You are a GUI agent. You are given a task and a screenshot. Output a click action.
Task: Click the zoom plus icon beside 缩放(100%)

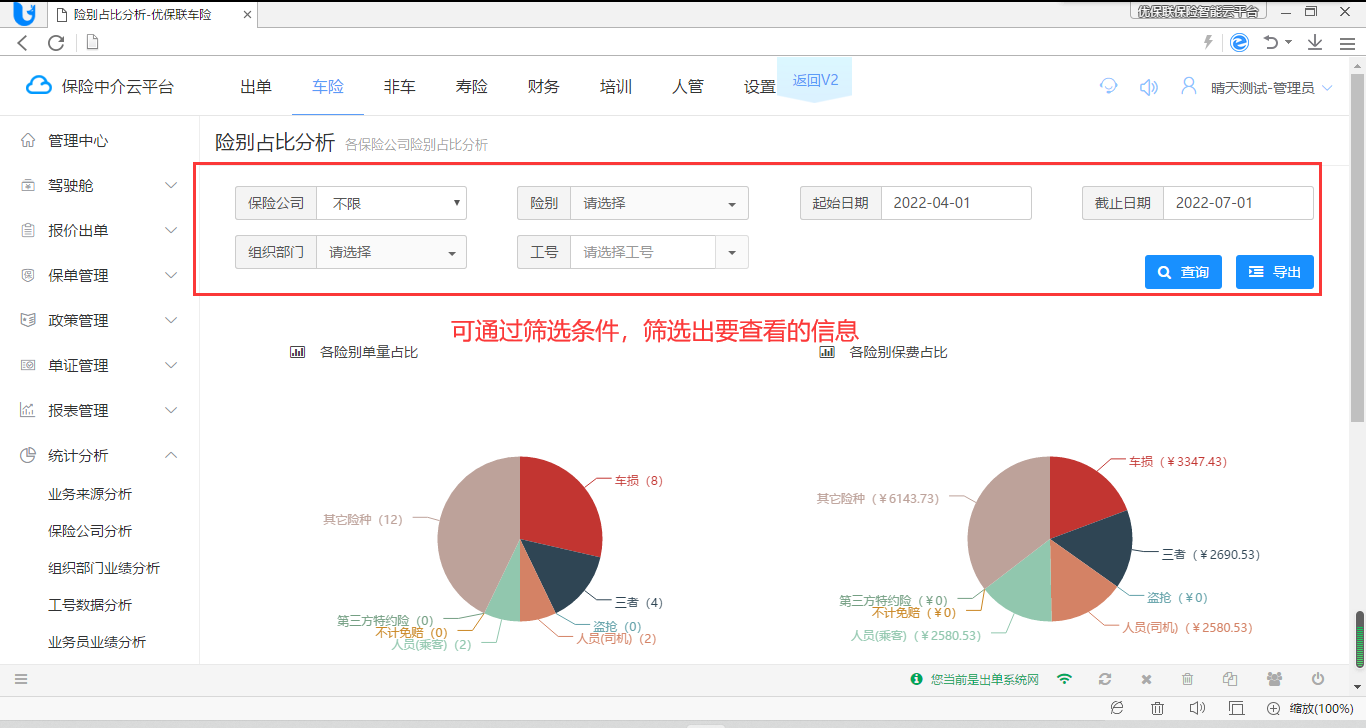click(x=1274, y=708)
